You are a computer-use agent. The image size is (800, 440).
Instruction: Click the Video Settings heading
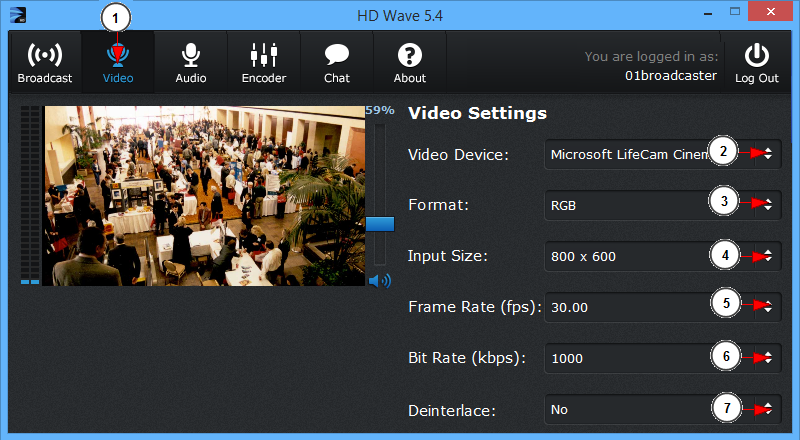coord(478,113)
